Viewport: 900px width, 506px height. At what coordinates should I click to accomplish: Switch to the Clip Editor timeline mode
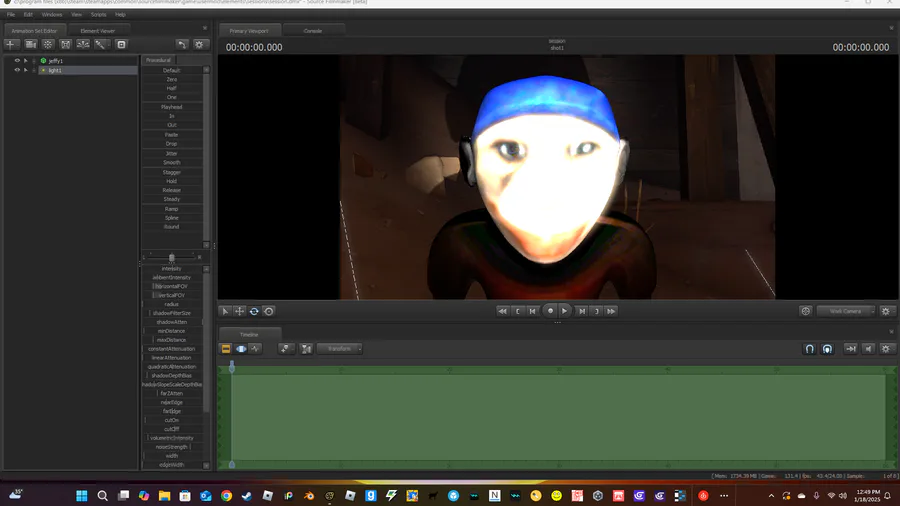pos(226,349)
